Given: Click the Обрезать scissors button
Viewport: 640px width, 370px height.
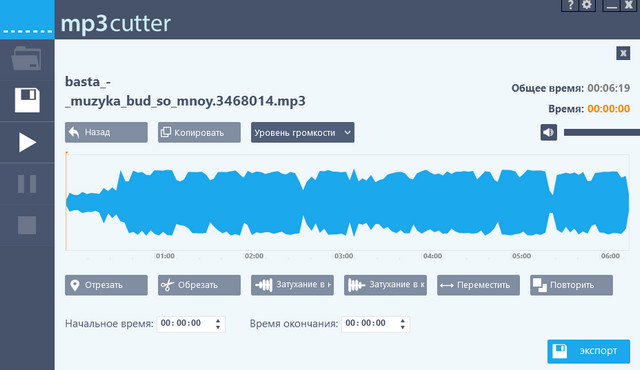Looking at the screenshot, I should (199, 285).
